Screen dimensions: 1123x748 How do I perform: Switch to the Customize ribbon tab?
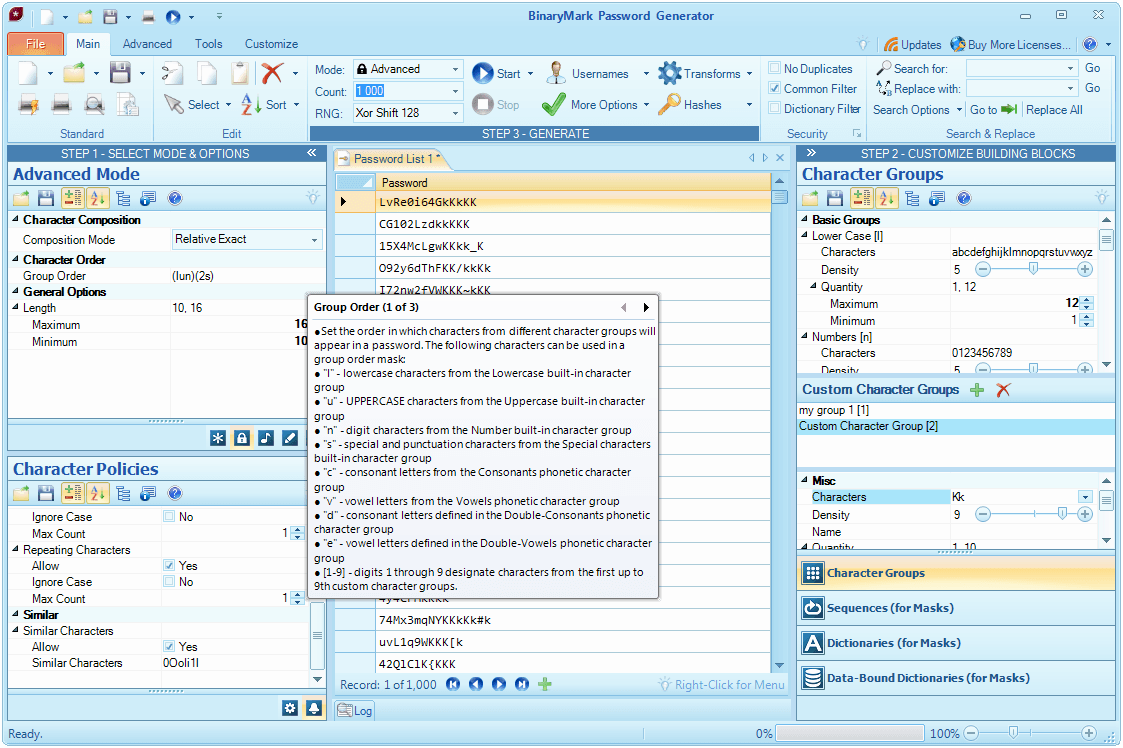(x=271, y=44)
